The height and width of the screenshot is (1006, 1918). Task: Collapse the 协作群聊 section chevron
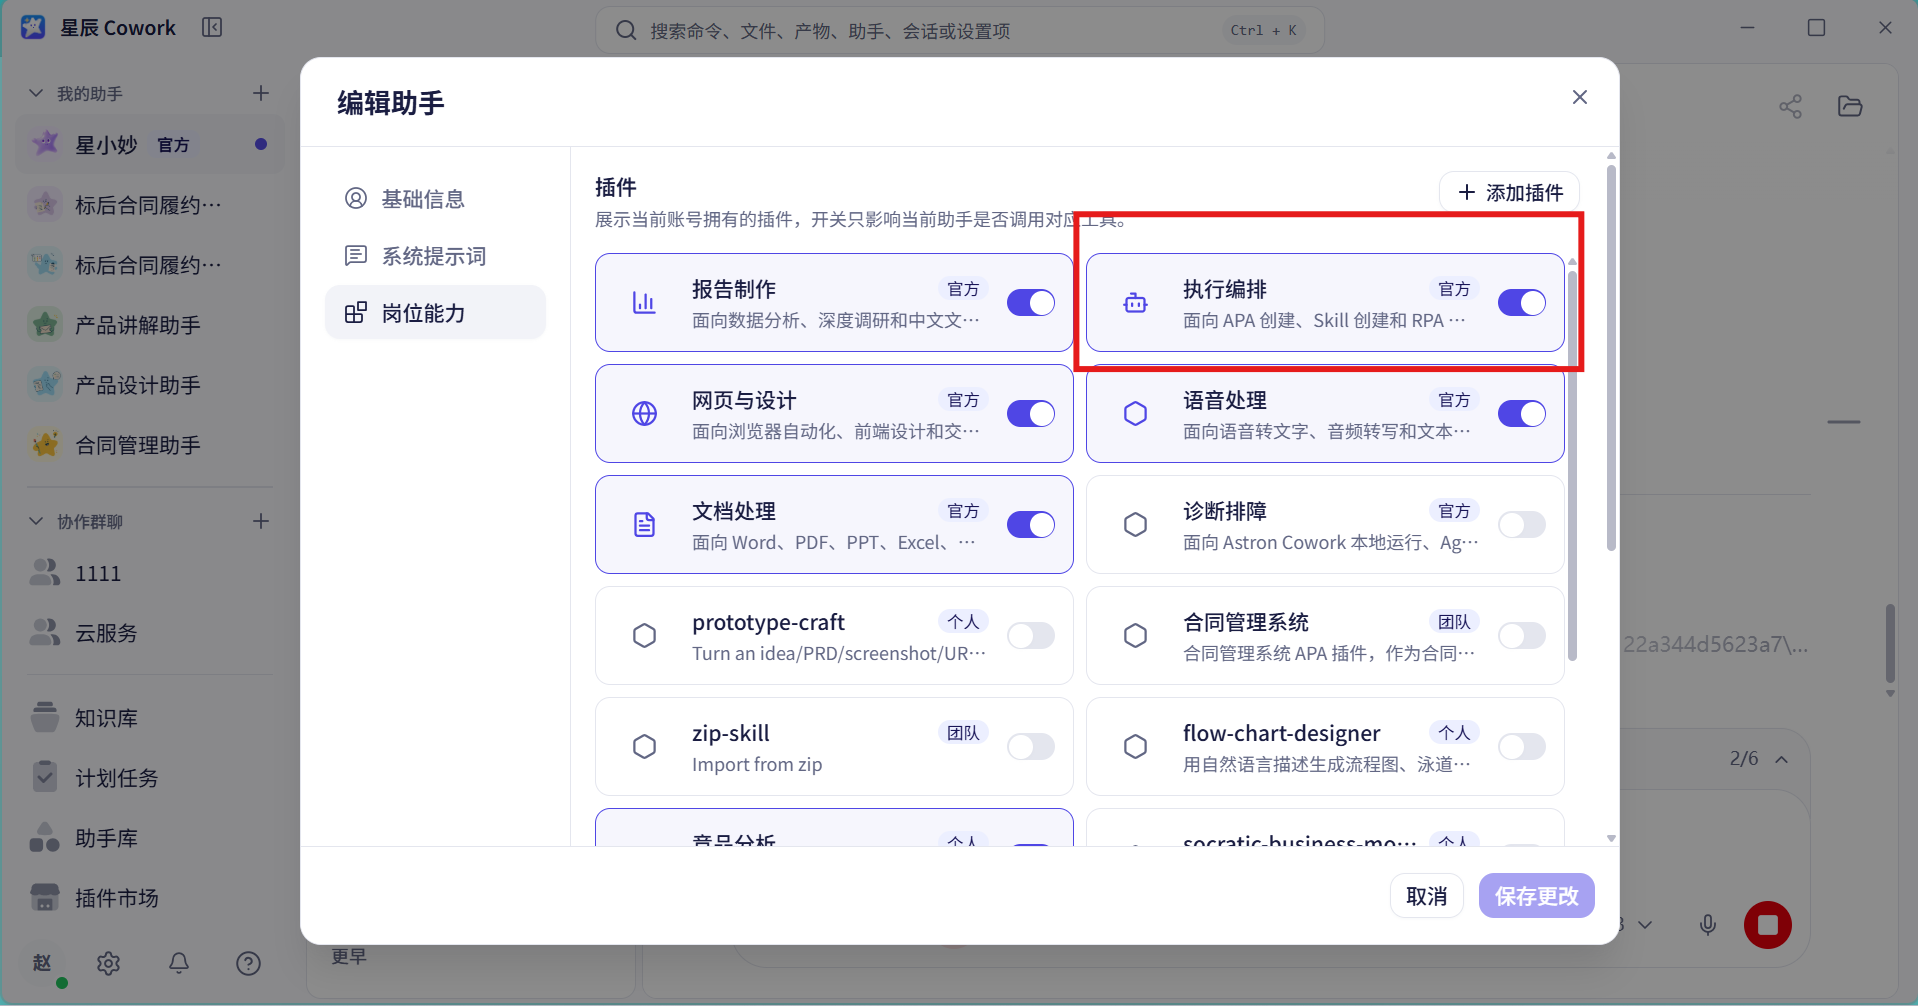click(x=36, y=521)
